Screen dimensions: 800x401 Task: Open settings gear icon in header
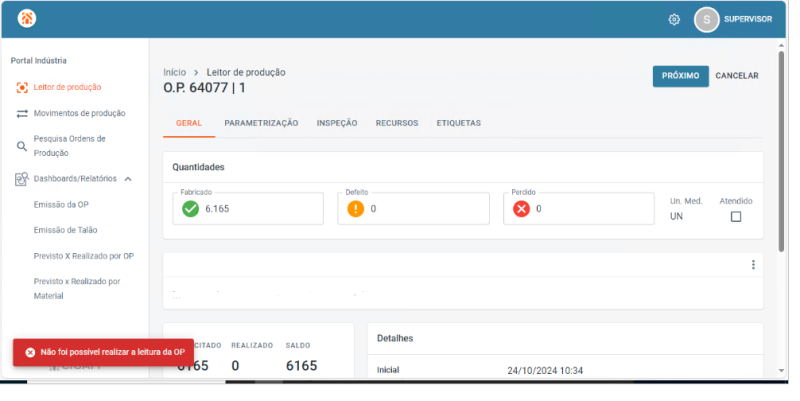[x=674, y=19]
